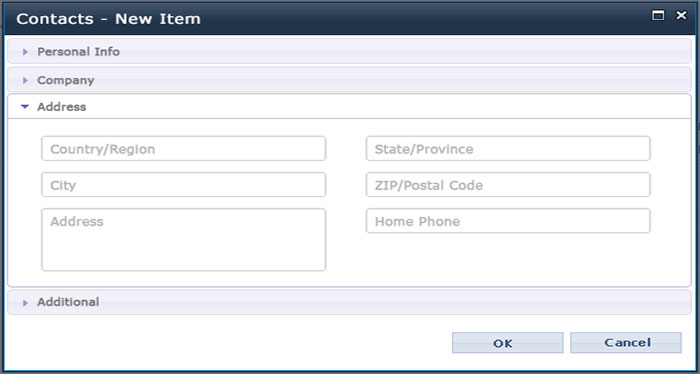Cancel the new contact dialog
This screenshot has height=374, width=700.
626,343
